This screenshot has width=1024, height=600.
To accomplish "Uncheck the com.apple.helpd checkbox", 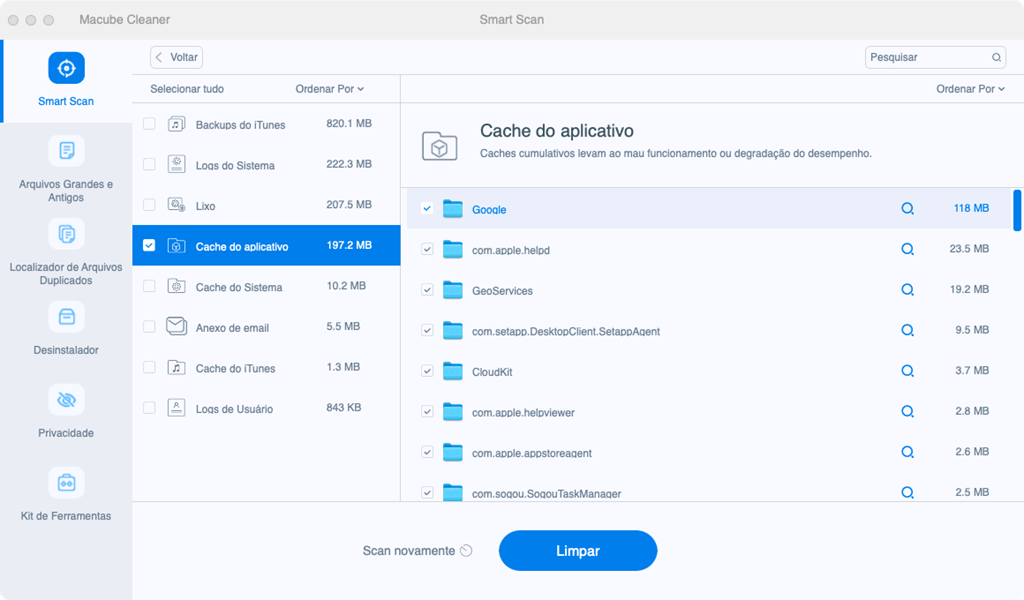I will (x=427, y=249).
